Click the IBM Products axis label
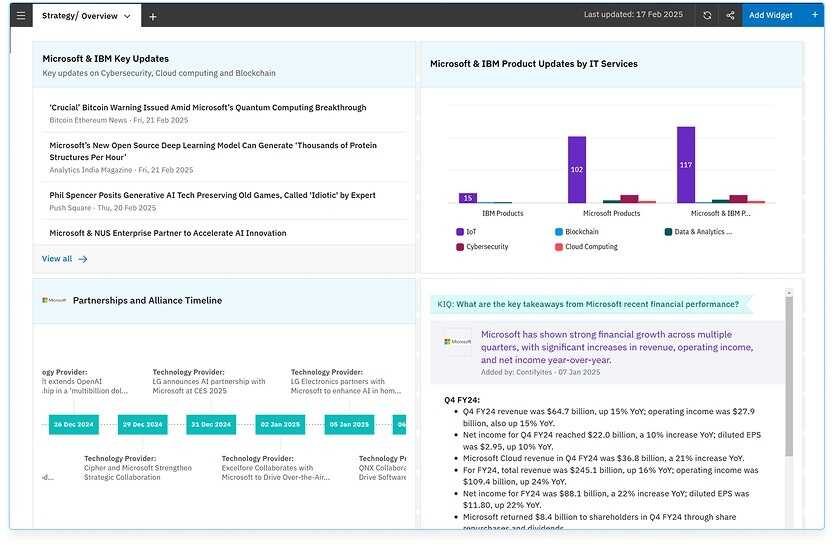The height and width of the screenshot is (544, 833). (x=503, y=213)
